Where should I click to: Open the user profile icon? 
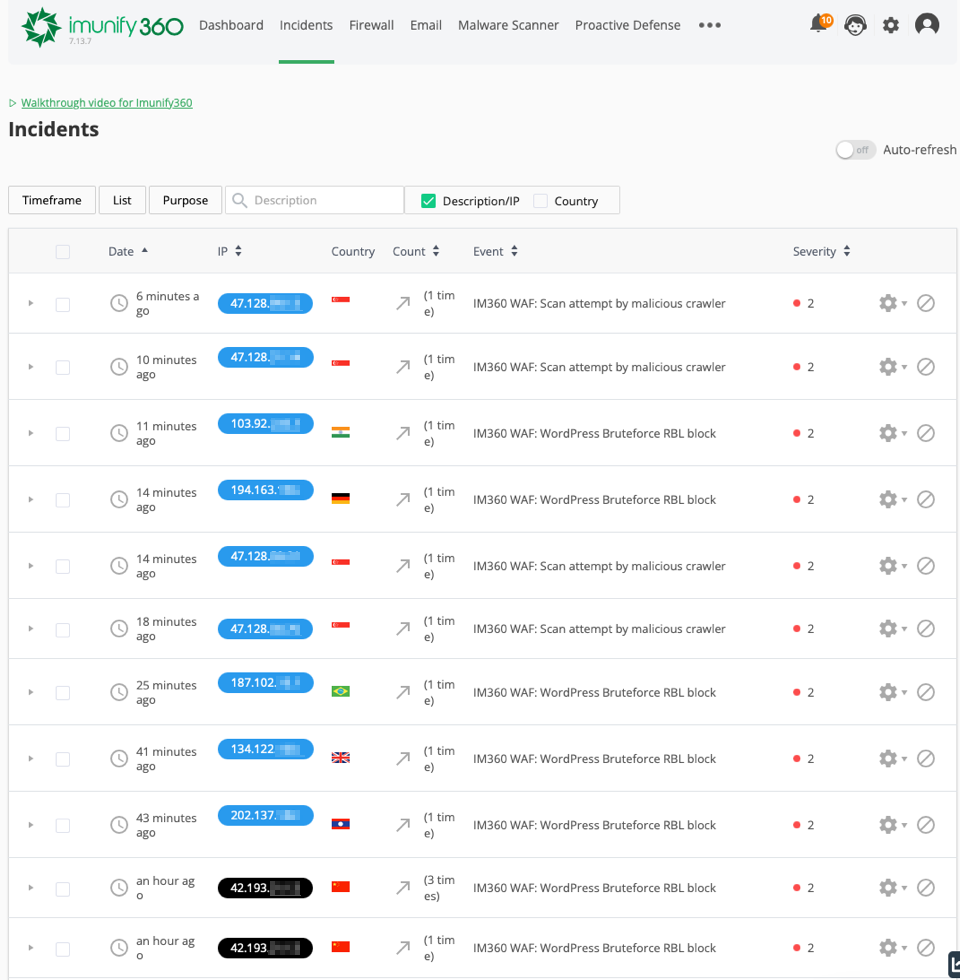(927, 25)
